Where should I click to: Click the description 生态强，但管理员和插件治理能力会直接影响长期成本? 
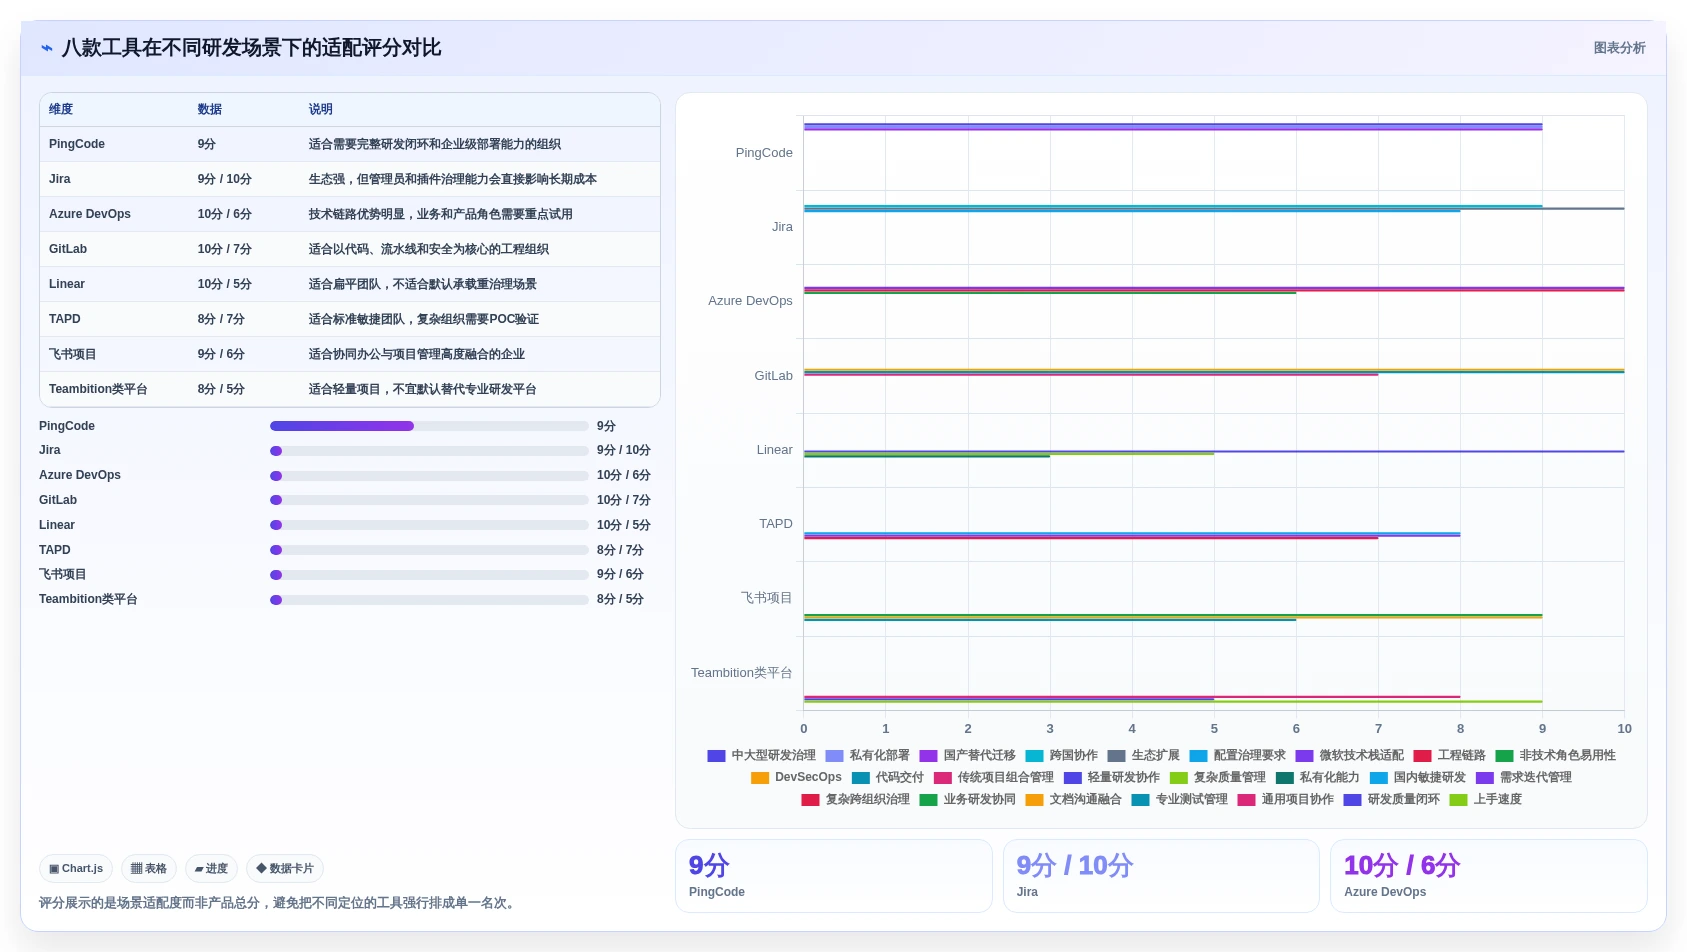[453, 179]
